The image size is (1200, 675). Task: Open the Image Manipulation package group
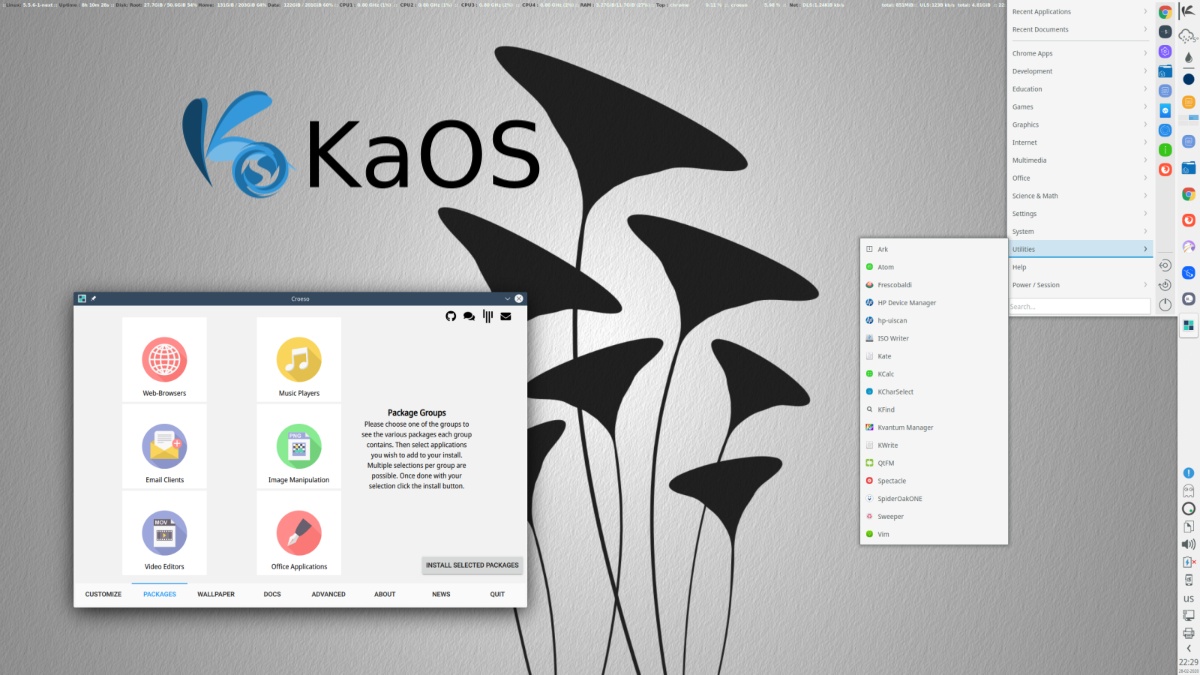click(x=299, y=446)
